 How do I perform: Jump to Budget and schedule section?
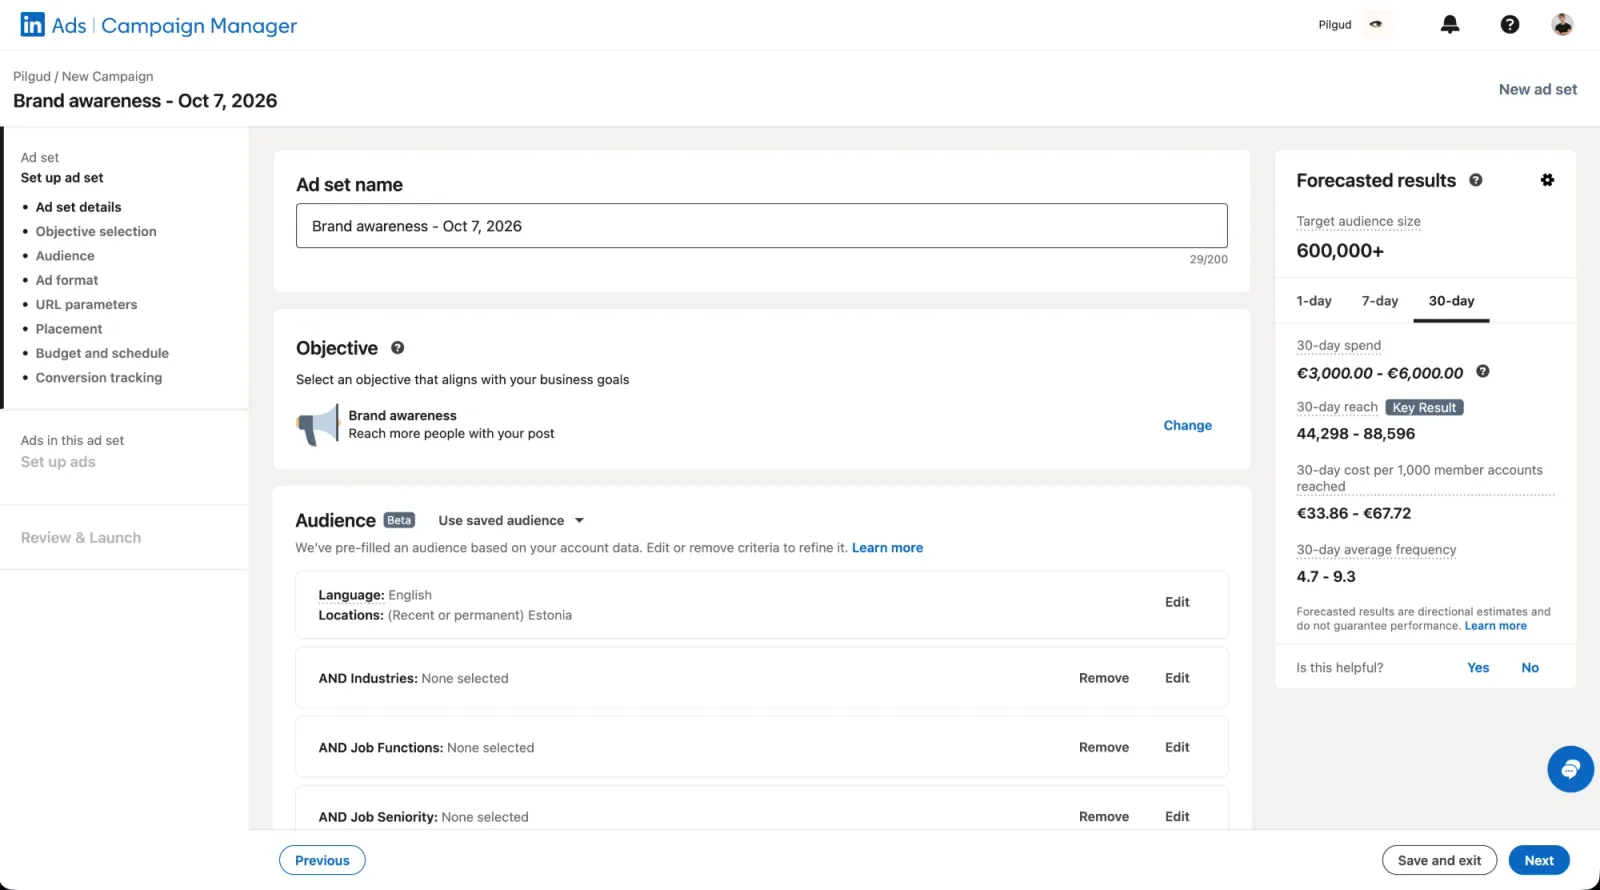point(102,353)
